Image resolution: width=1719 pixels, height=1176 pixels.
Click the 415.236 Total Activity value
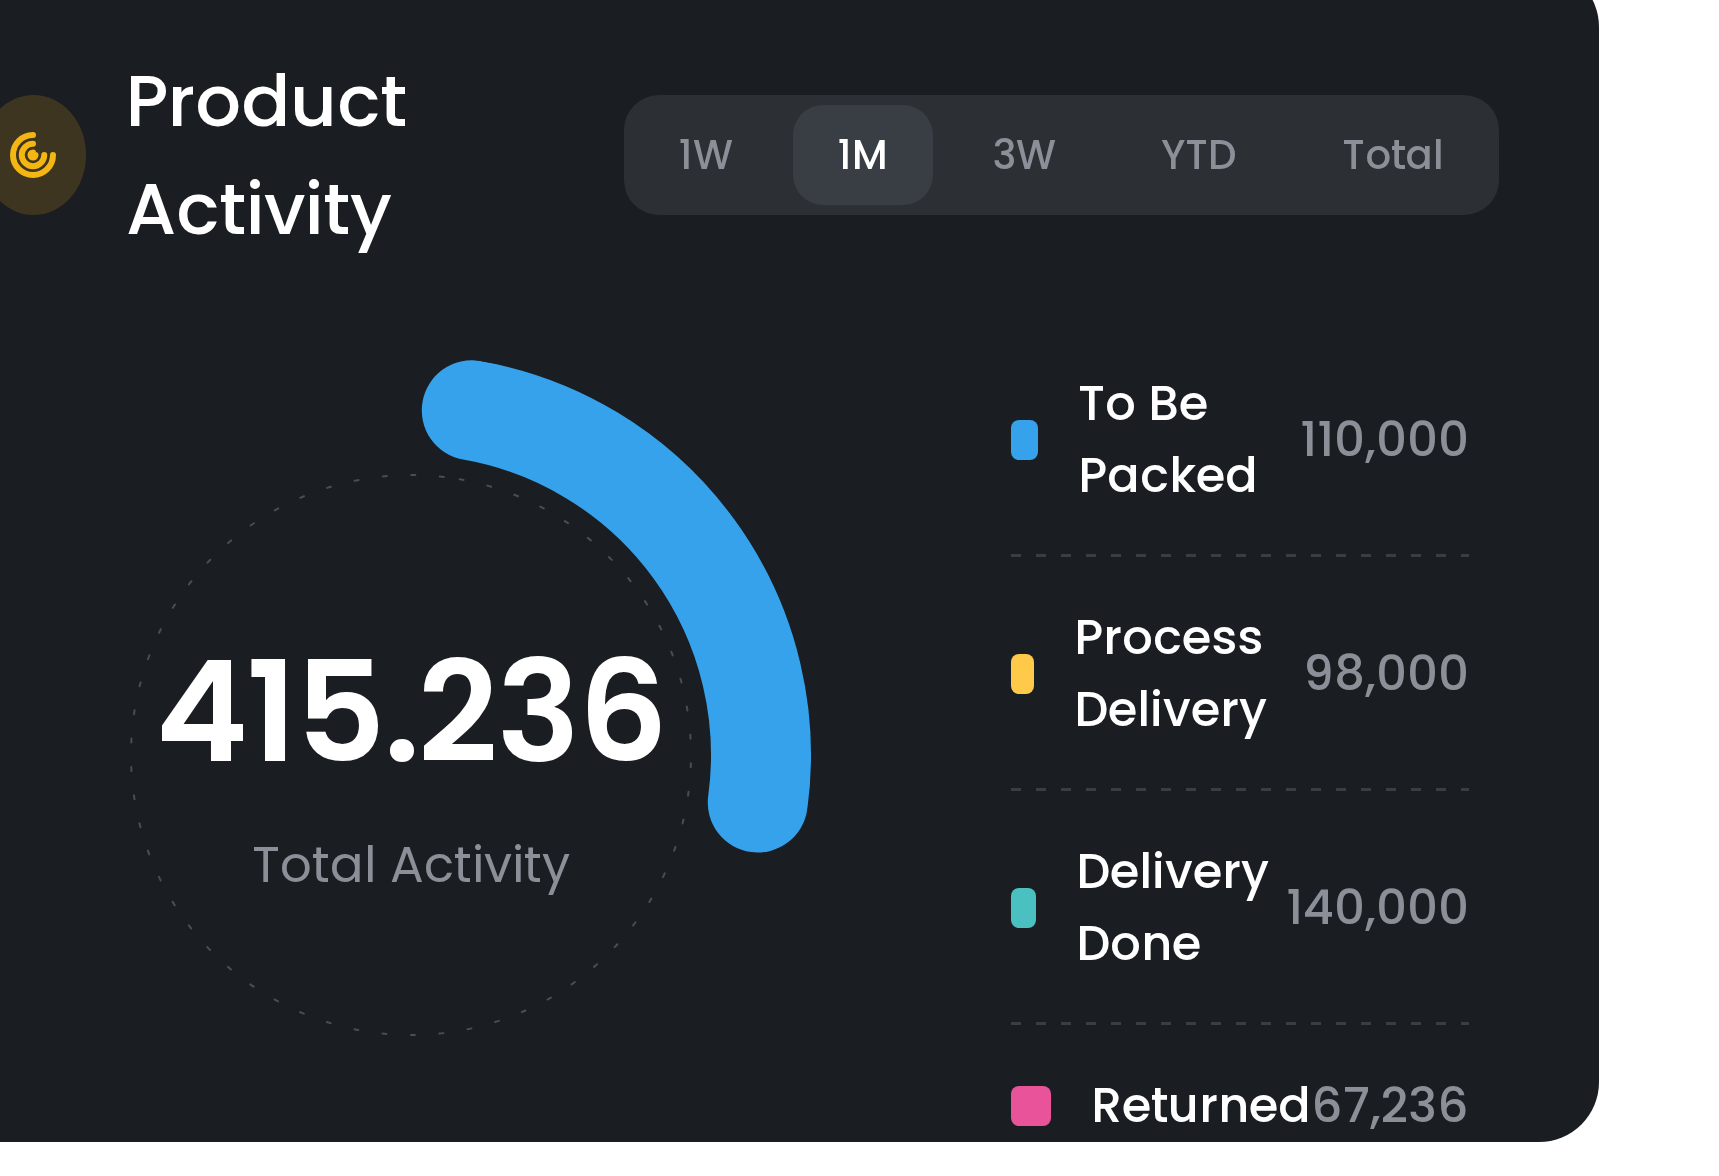(412, 710)
